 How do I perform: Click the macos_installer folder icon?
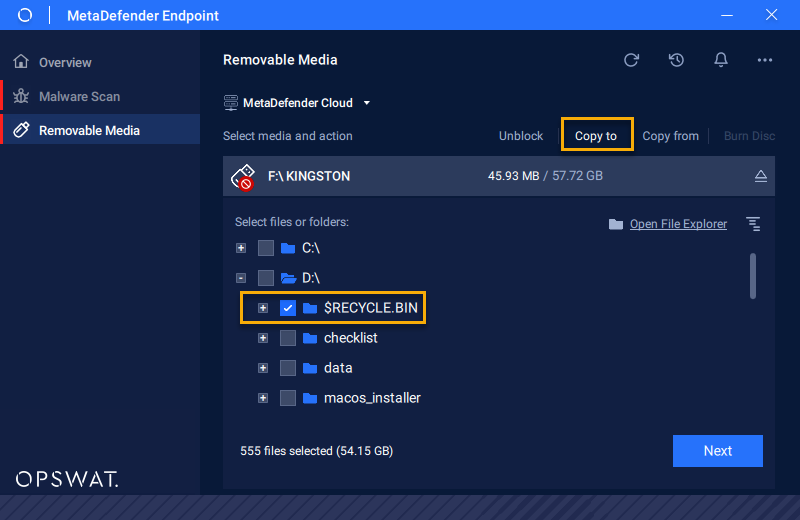coord(310,398)
